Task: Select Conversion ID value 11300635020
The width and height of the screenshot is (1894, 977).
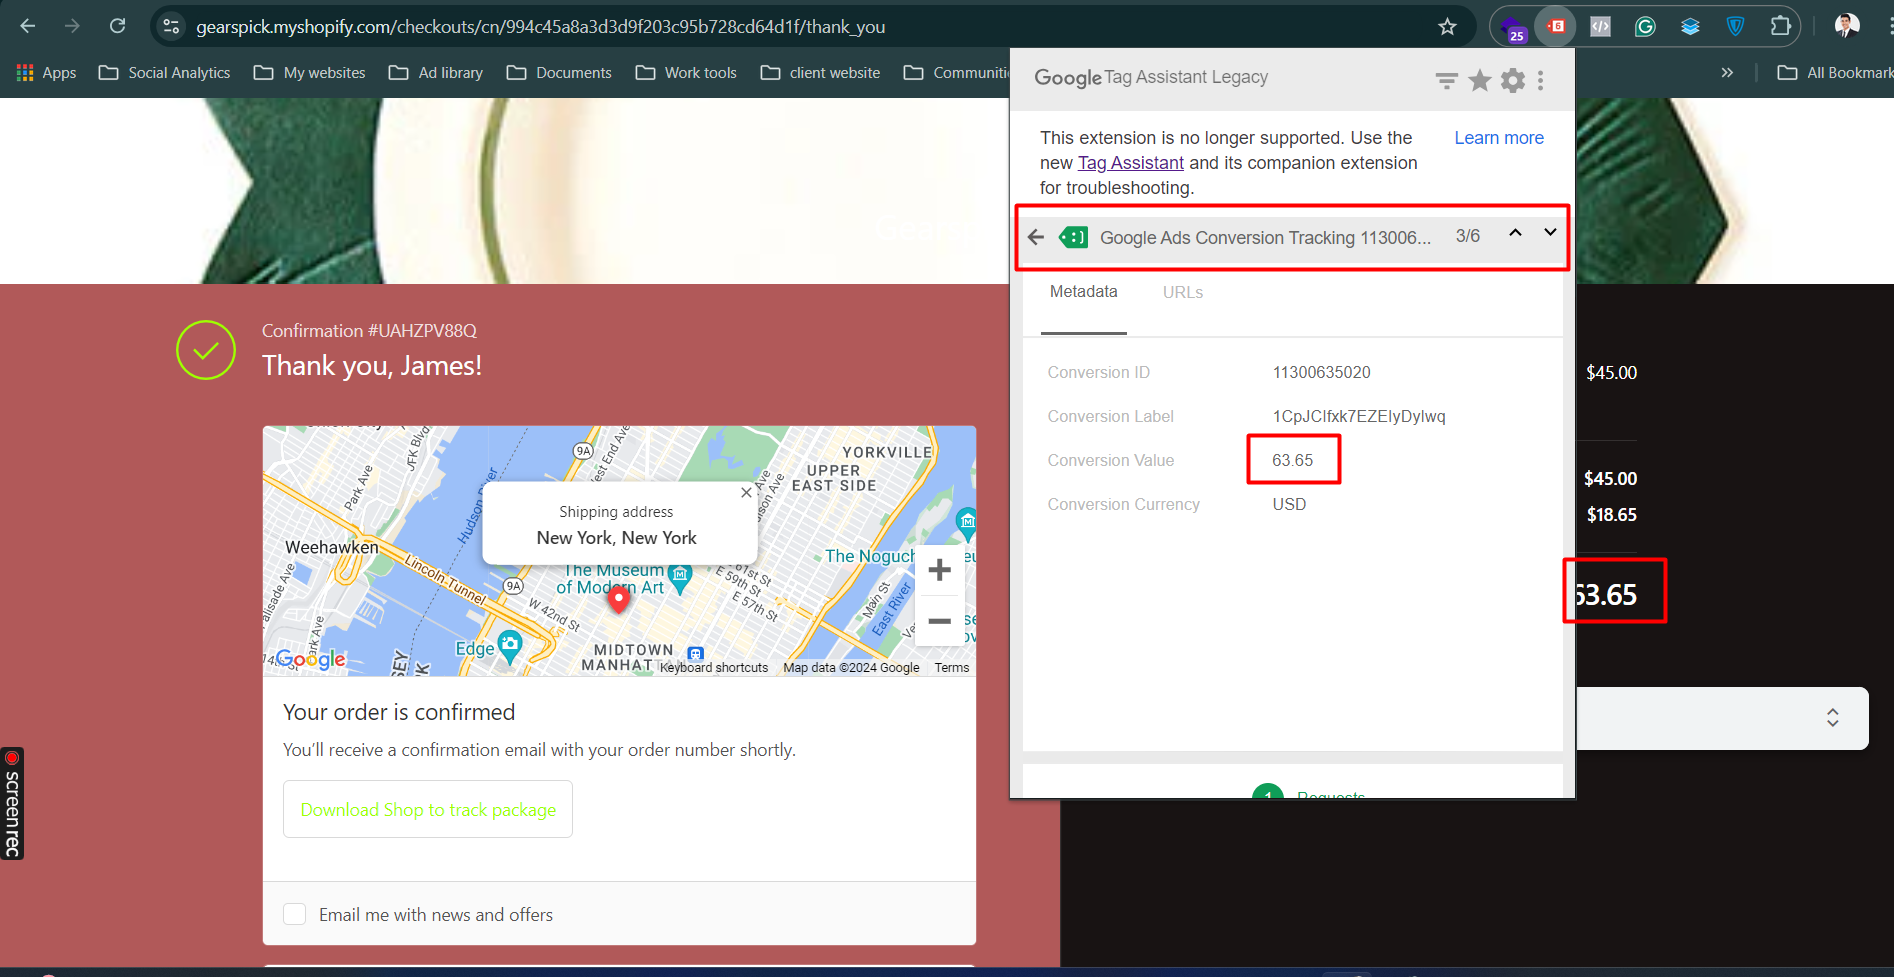Action: coord(1321,372)
